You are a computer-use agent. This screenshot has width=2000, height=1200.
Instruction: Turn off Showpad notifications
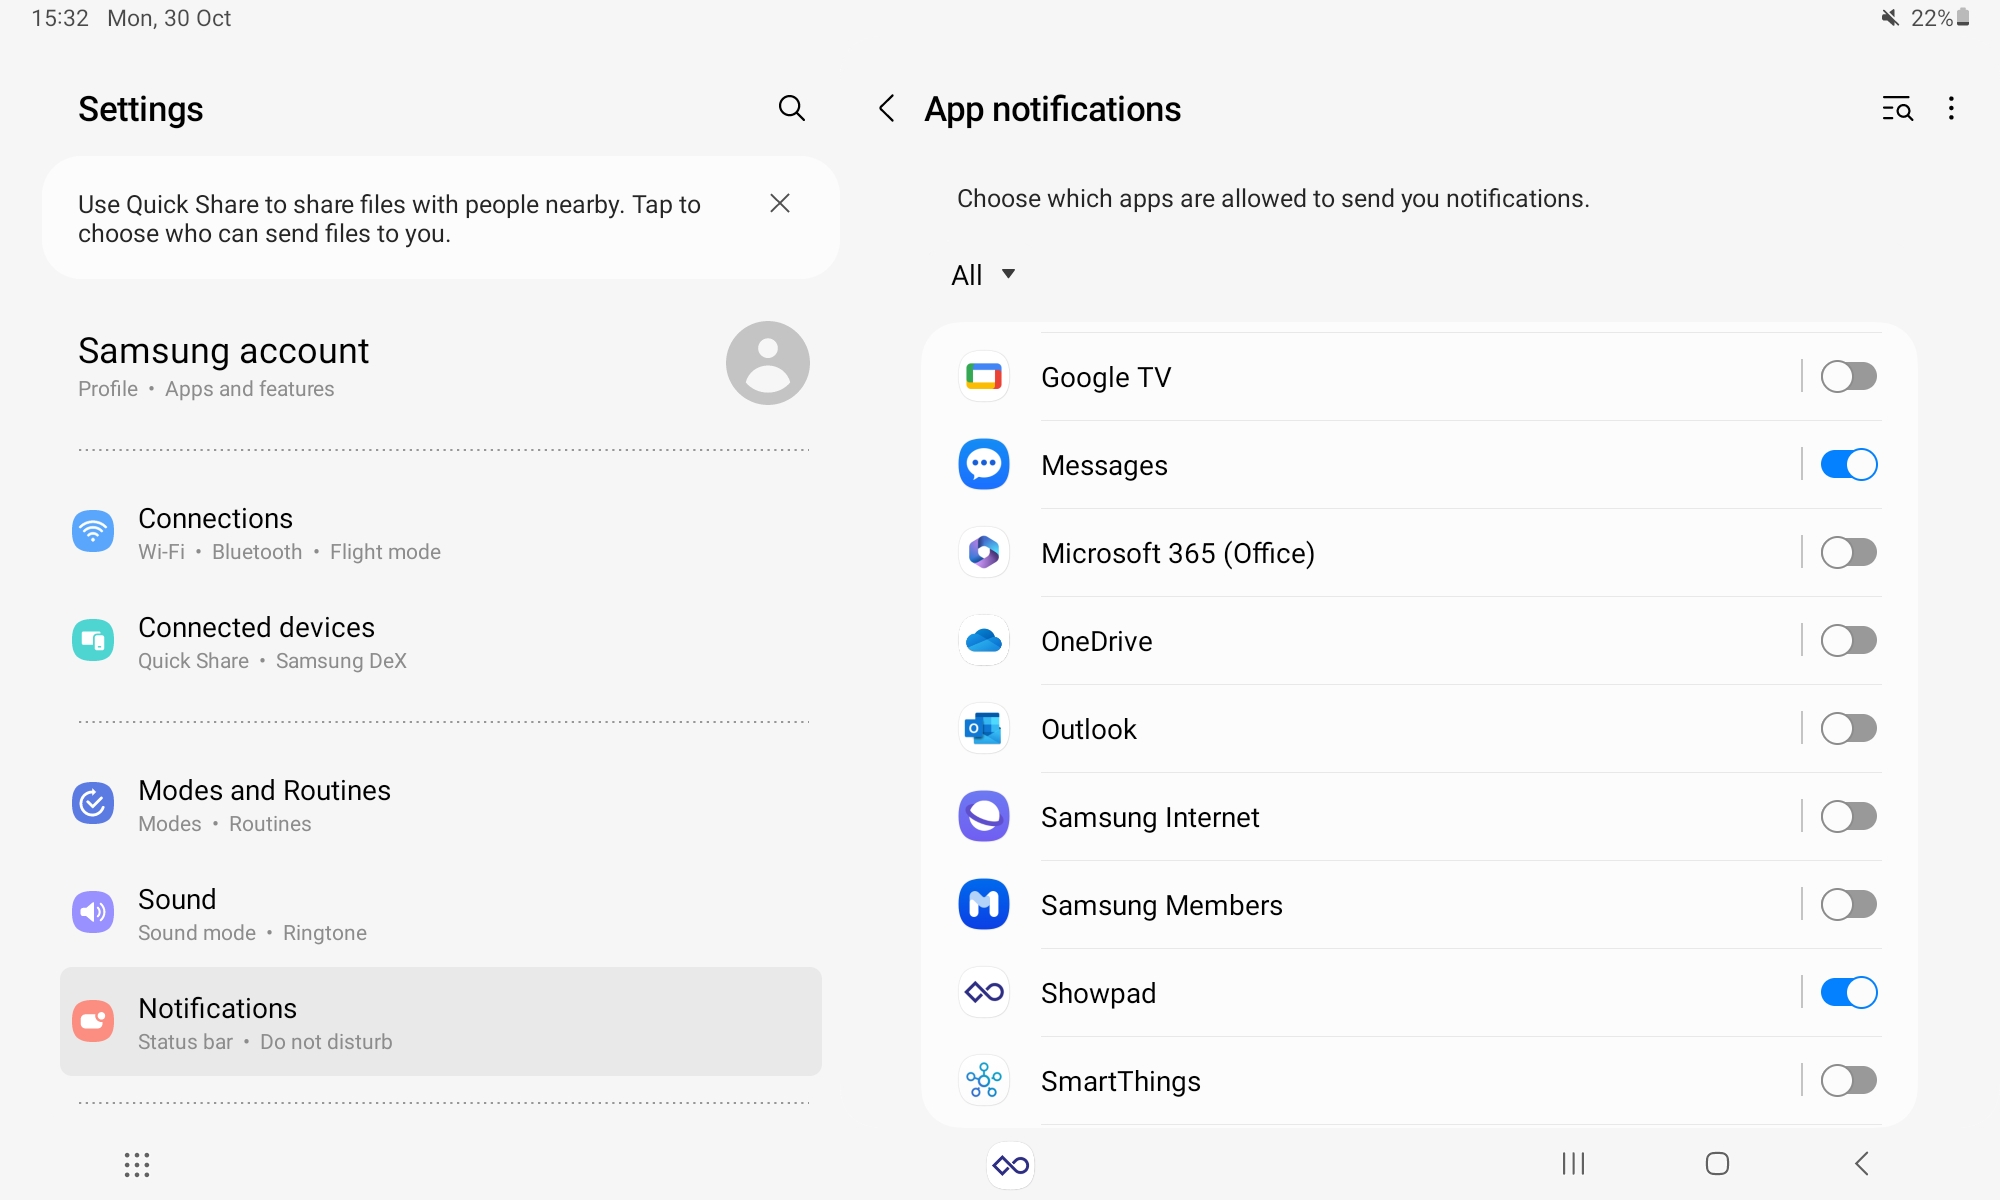pos(1847,992)
